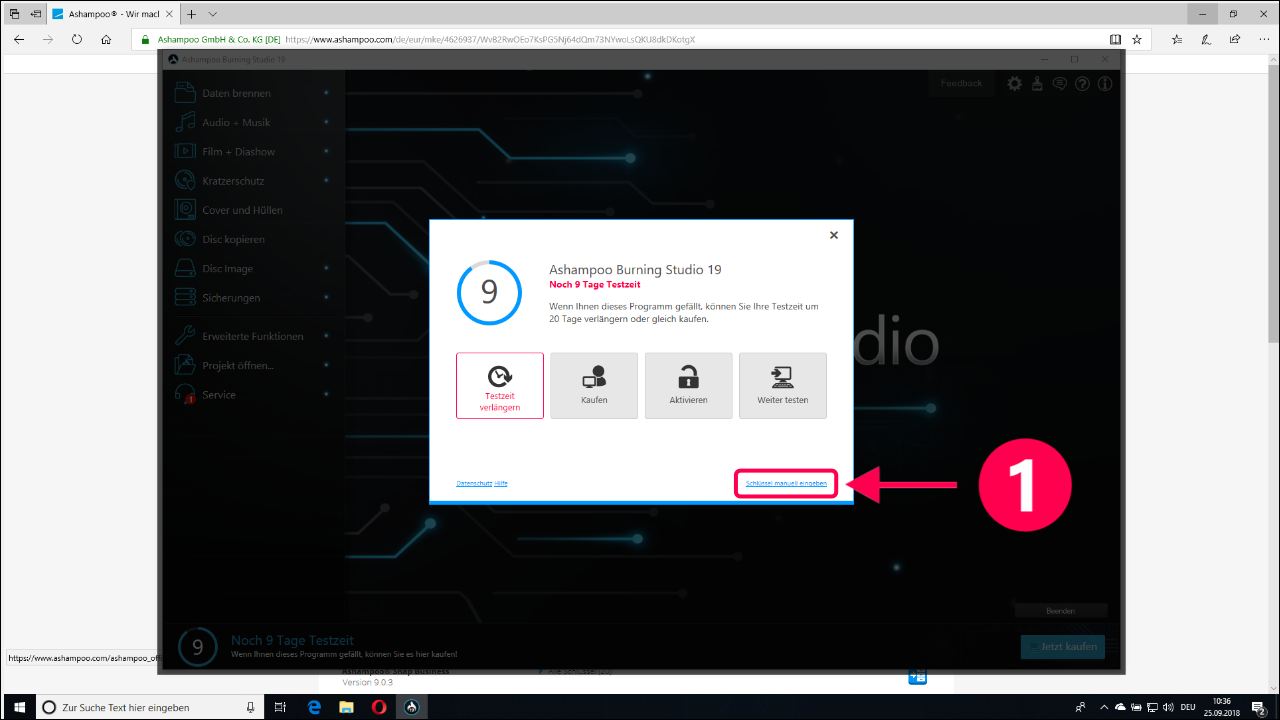Click the Weiter testen button
The height and width of the screenshot is (720, 1280).
[783, 385]
